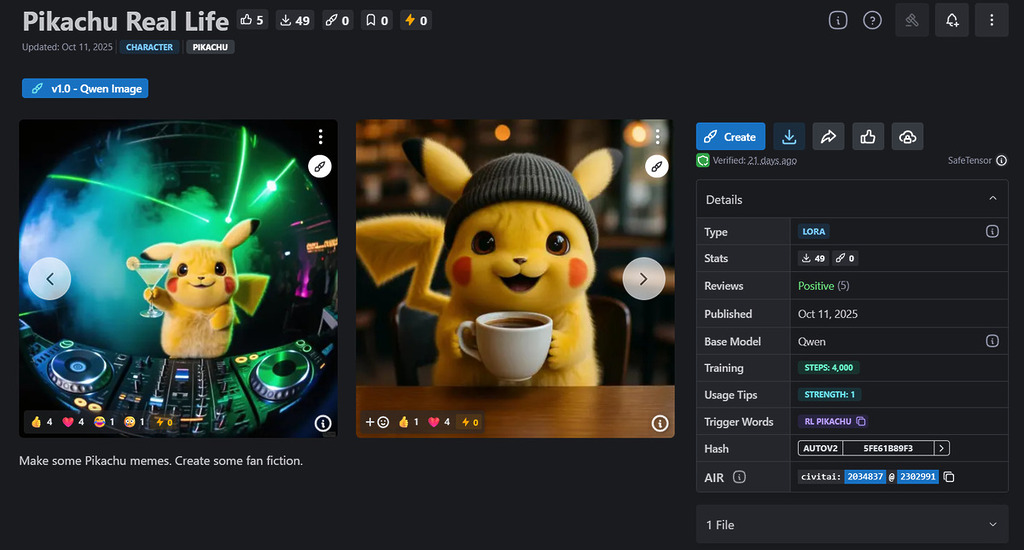Expand the hash type arrow
1024x550 pixels.
coord(942,449)
